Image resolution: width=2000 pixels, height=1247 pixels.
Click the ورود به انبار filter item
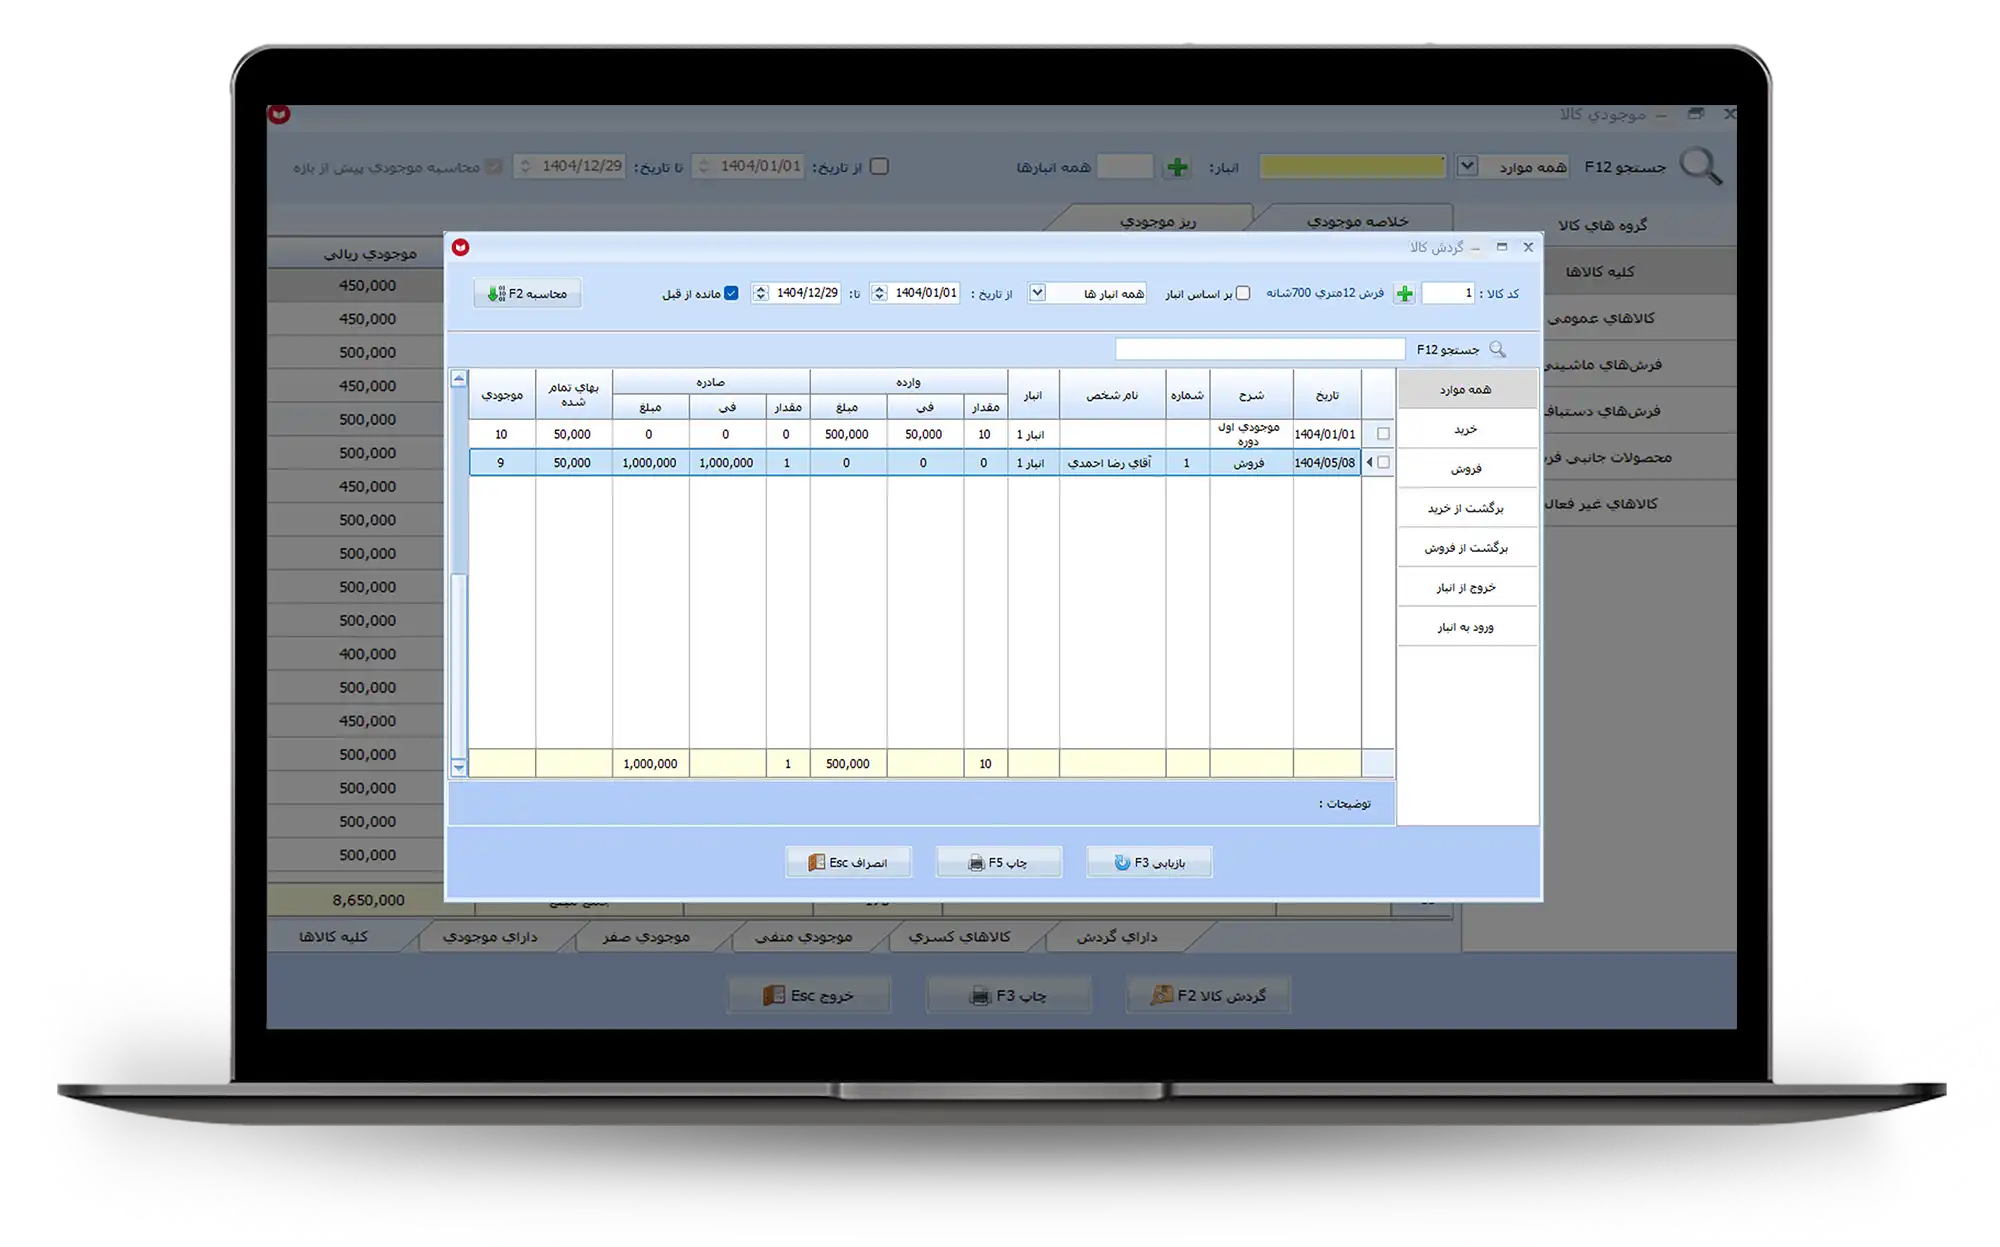(x=1466, y=627)
